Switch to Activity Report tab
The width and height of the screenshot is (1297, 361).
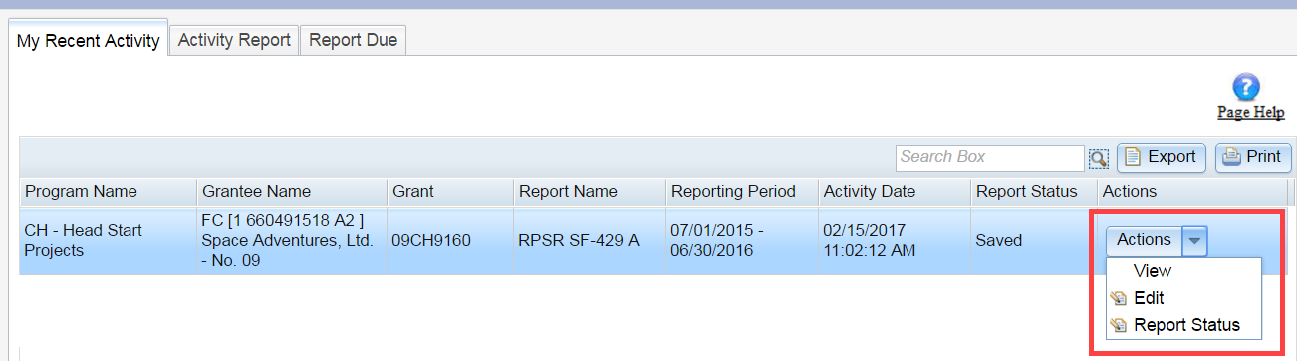click(234, 40)
